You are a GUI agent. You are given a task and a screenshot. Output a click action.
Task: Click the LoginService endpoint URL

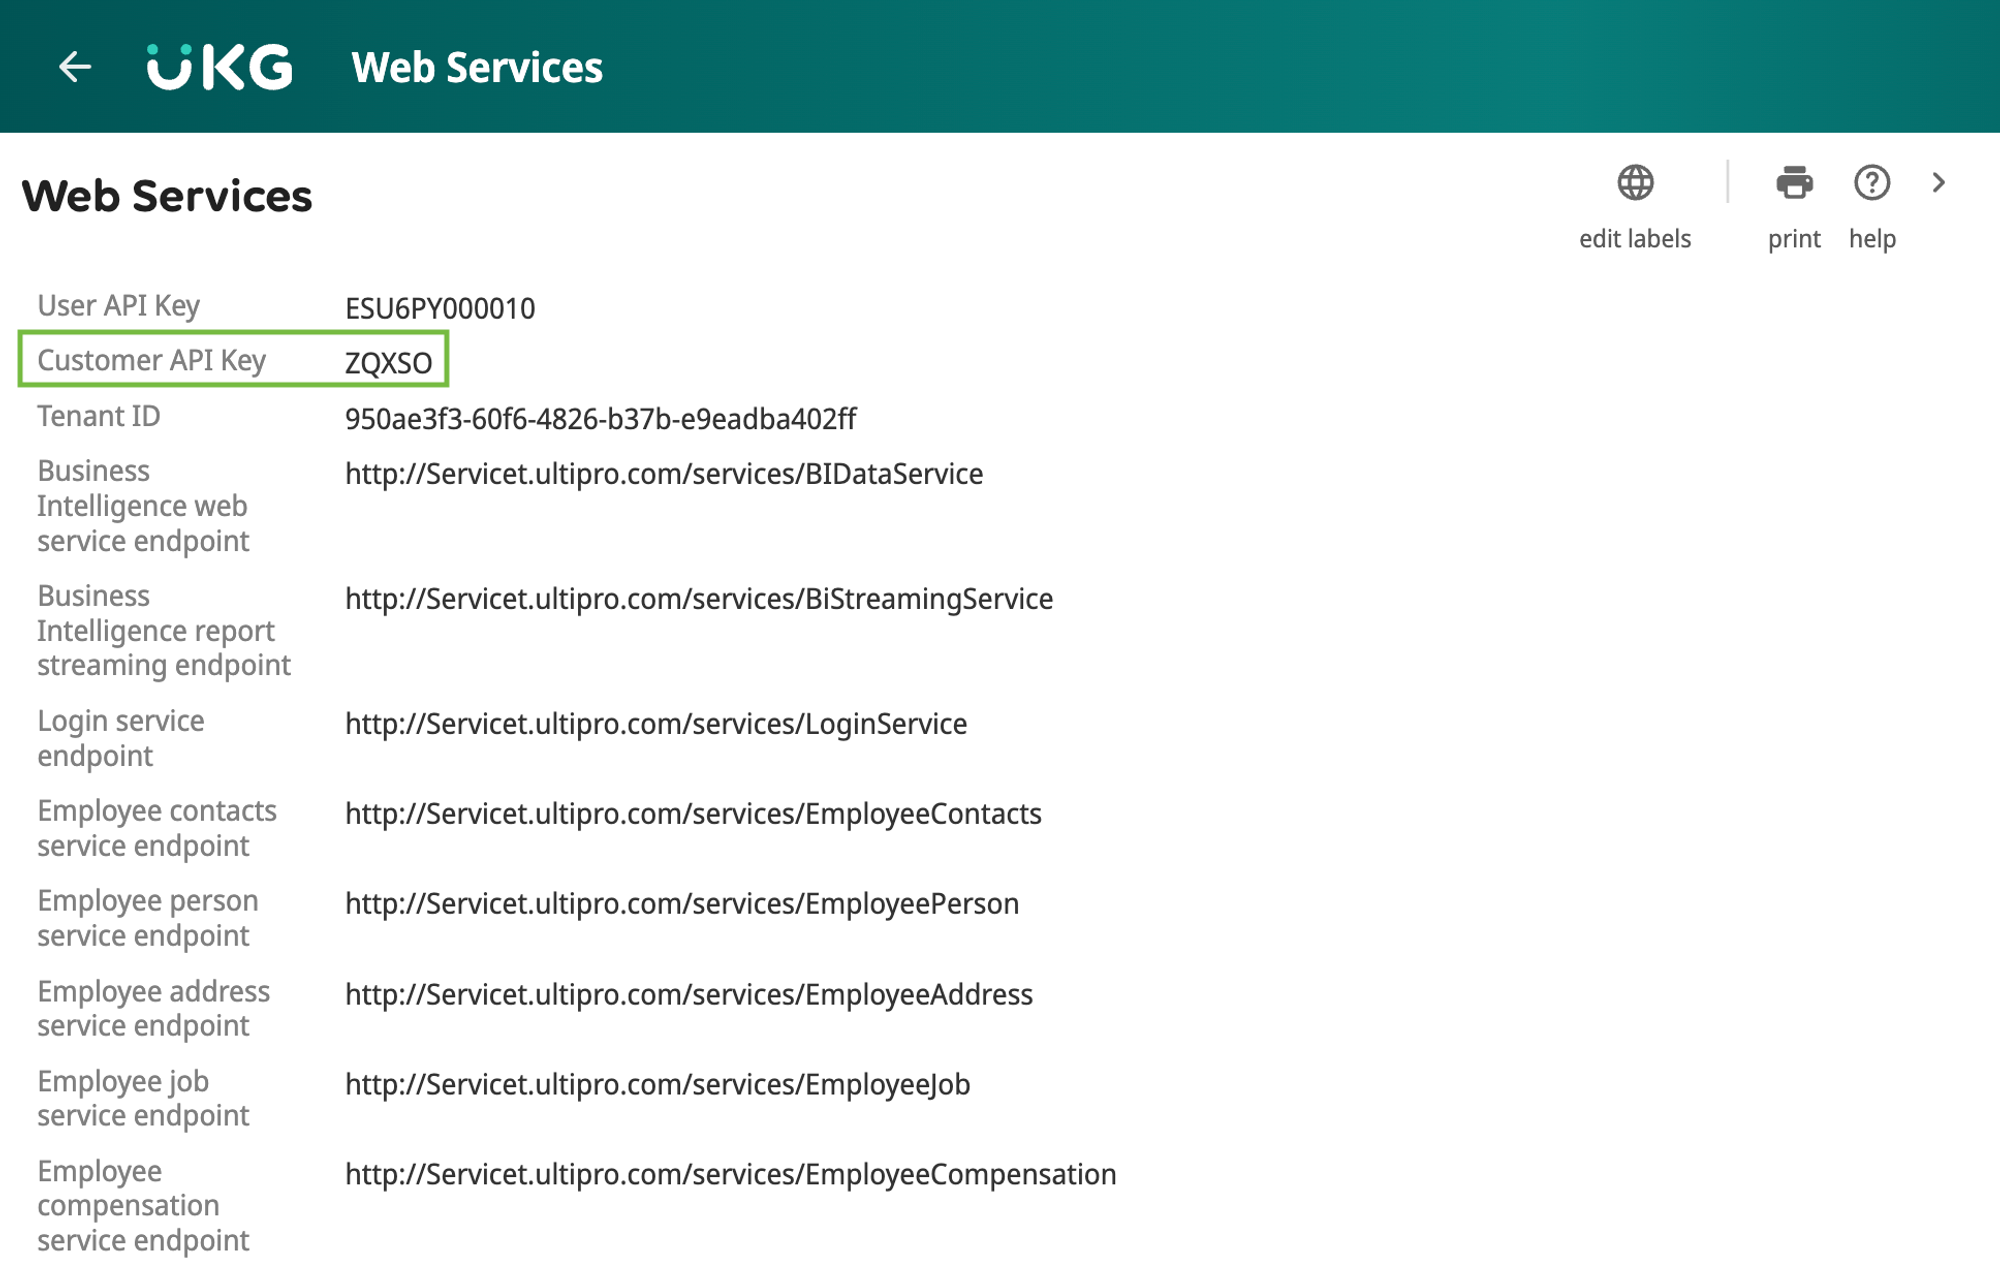click(656, 724)
